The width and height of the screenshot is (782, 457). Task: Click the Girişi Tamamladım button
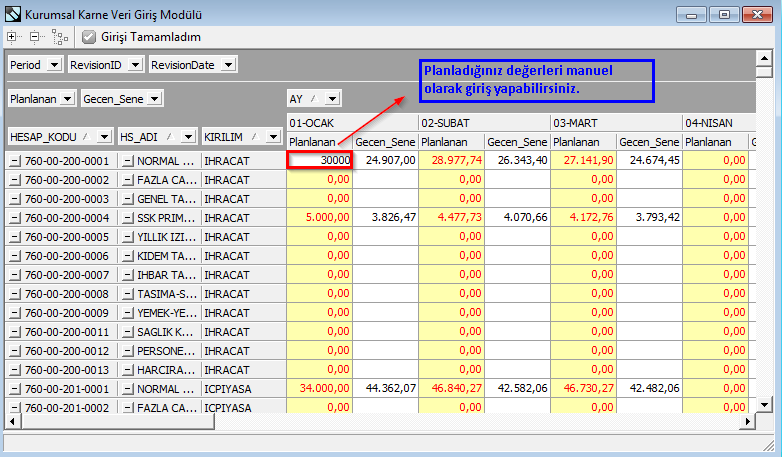pos(142,37)
